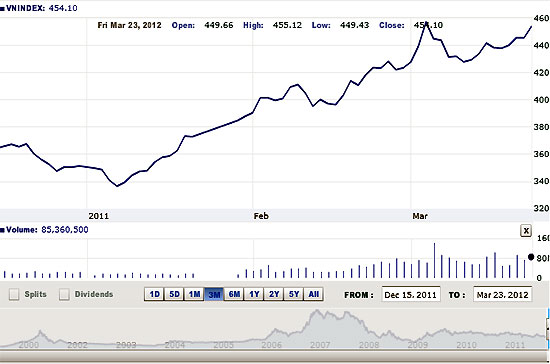The image size is (550, 364).
Task: Select the 1M time range
Action: pyautogui.click(x=194, y=294)
